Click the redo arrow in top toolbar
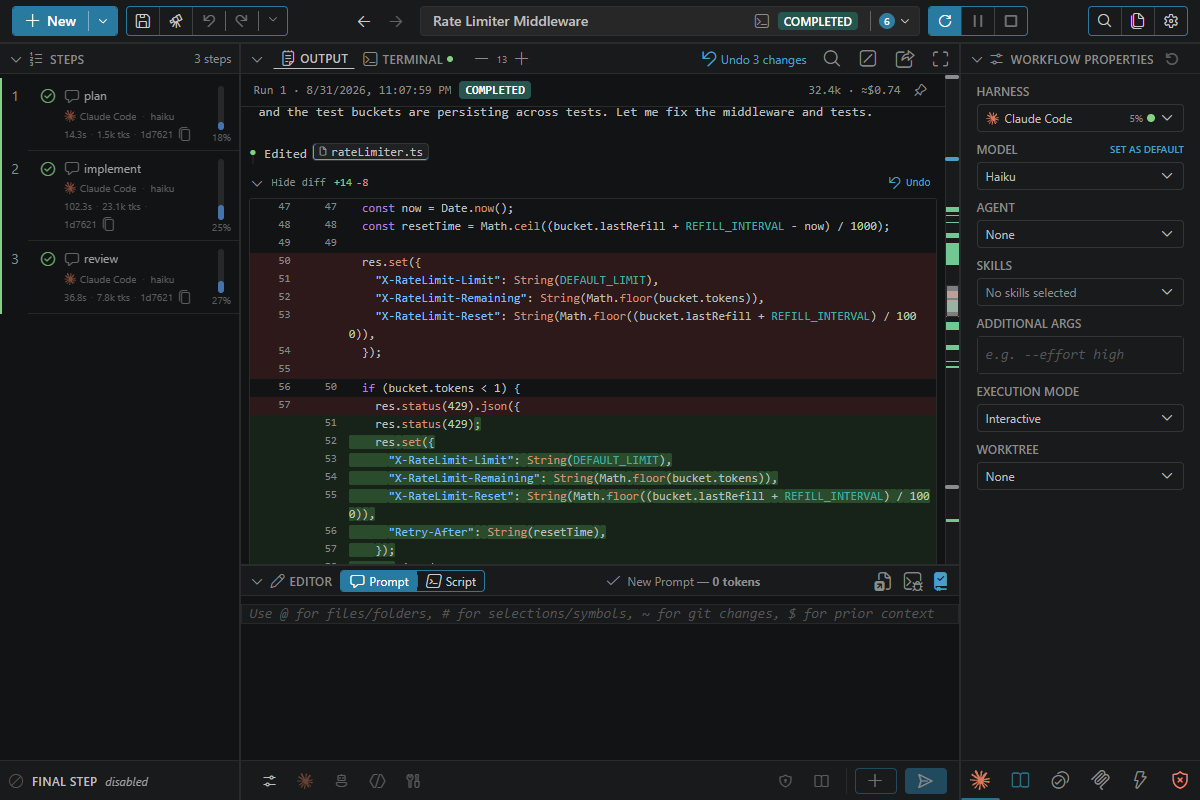Screen dimensions: 1200x800 tap(240, 21)
